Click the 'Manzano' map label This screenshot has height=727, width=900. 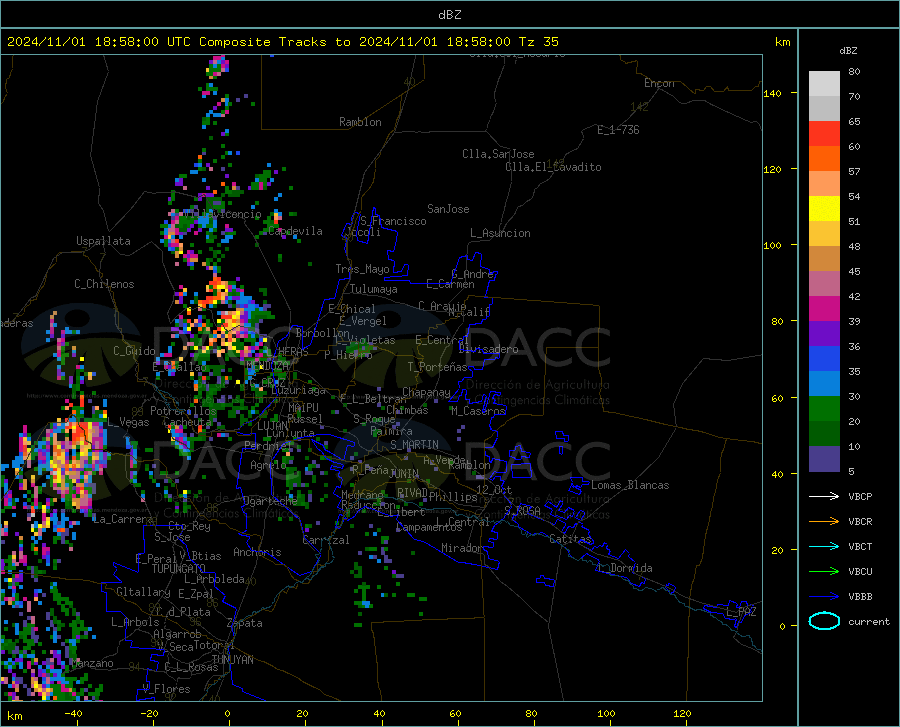pos(92,663)
